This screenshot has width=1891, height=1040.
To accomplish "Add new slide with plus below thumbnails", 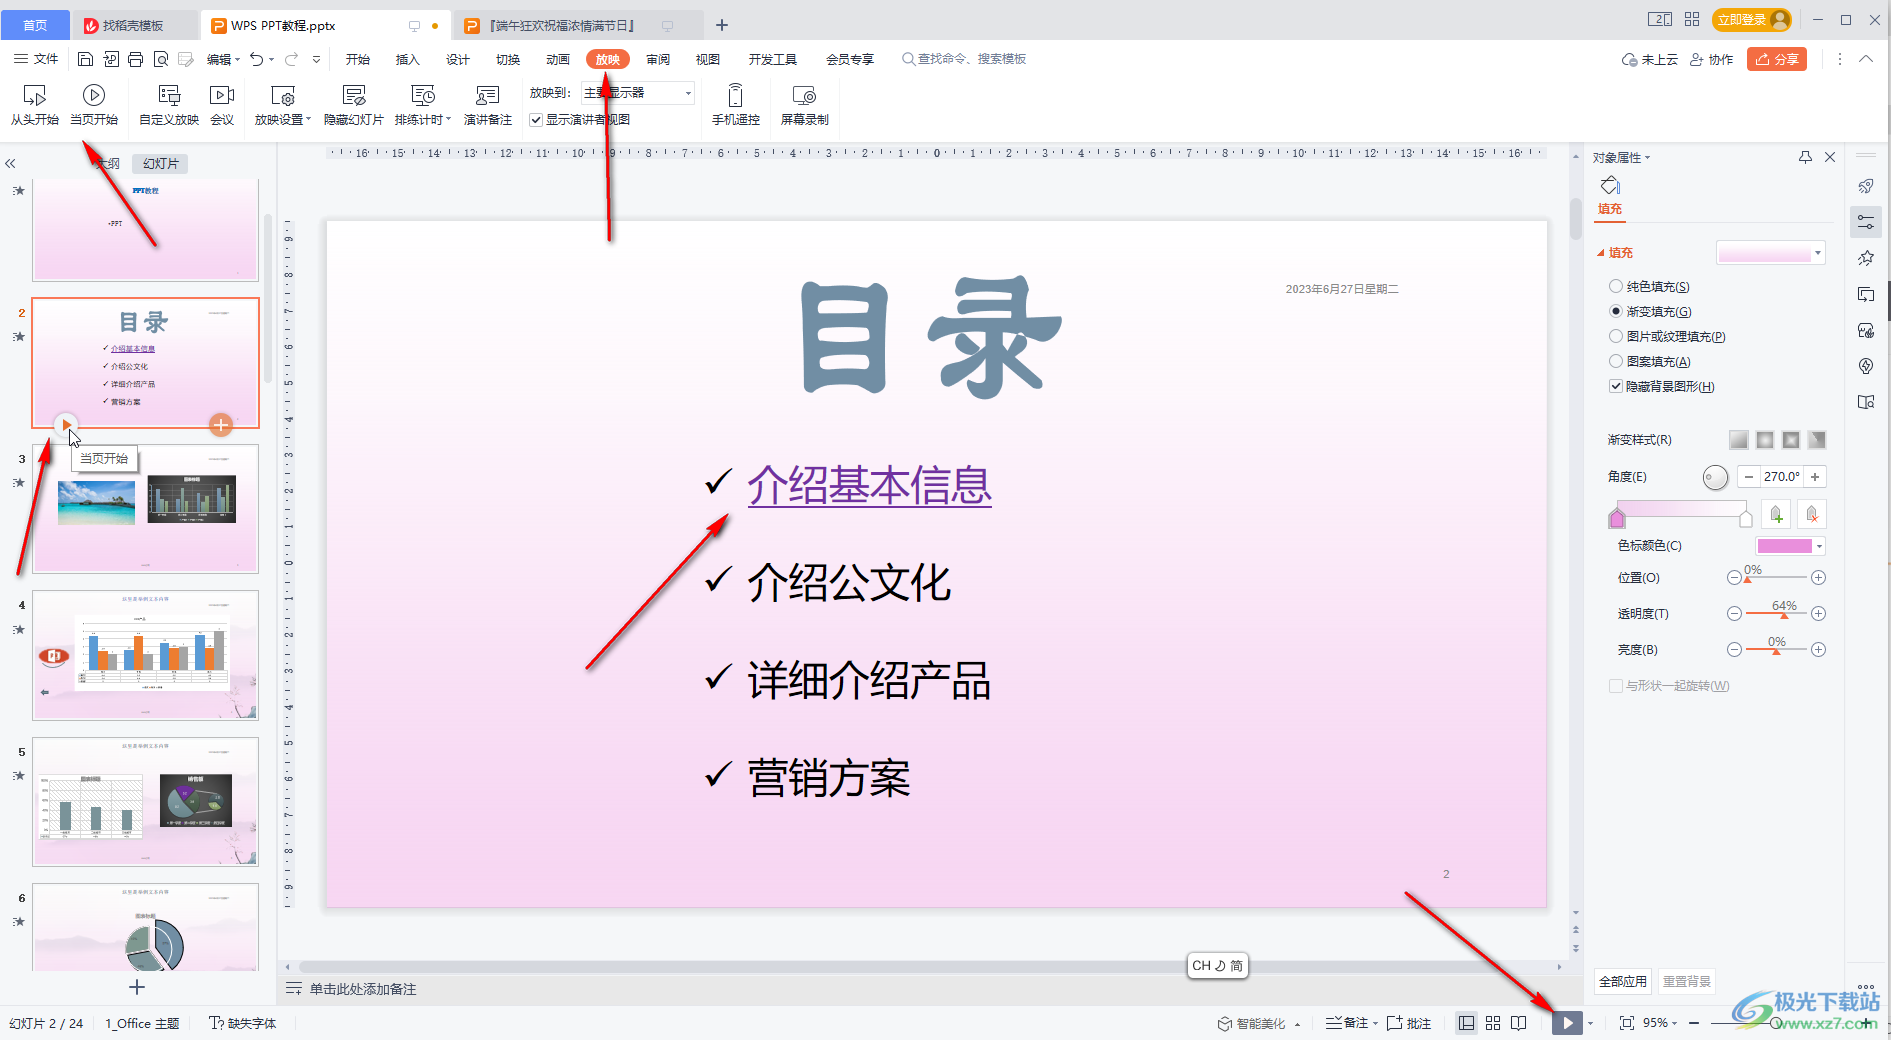I will (137, 987).
